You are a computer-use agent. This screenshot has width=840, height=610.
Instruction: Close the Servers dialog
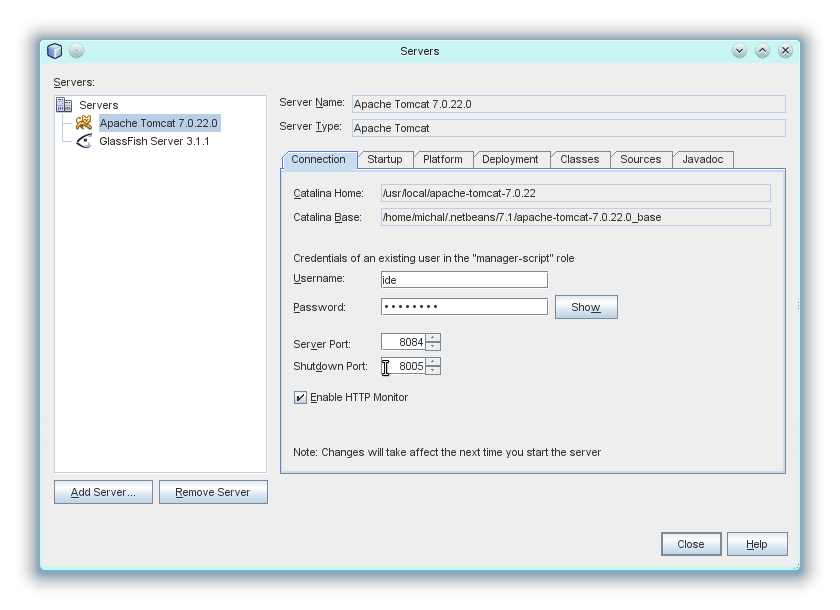(x=691, y=543)
